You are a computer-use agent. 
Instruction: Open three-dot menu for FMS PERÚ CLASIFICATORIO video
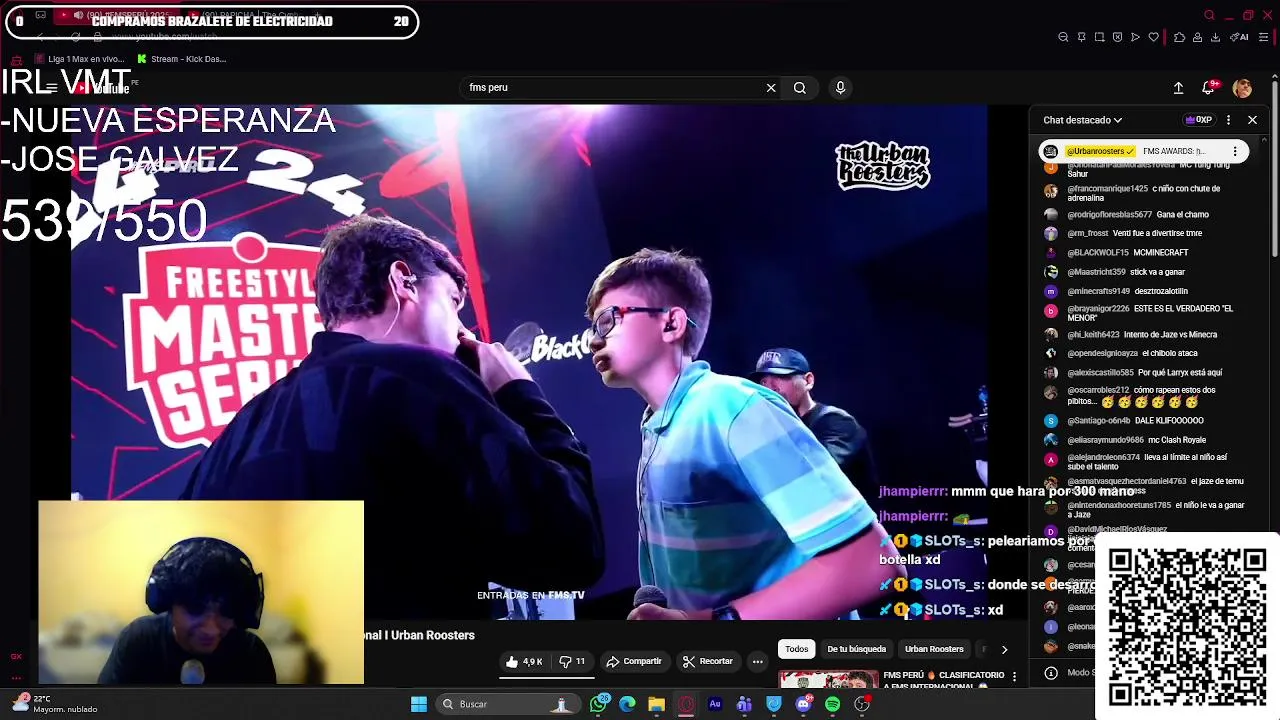1014,677
